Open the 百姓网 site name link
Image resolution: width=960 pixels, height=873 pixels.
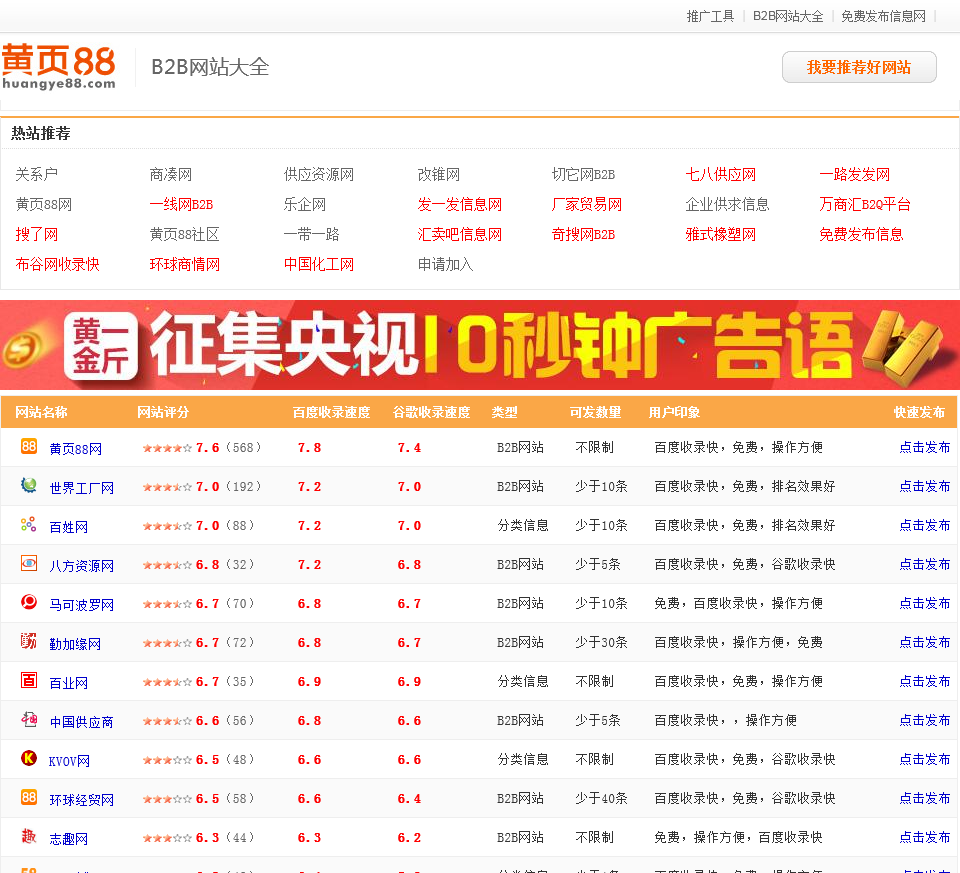coord(69,527)
